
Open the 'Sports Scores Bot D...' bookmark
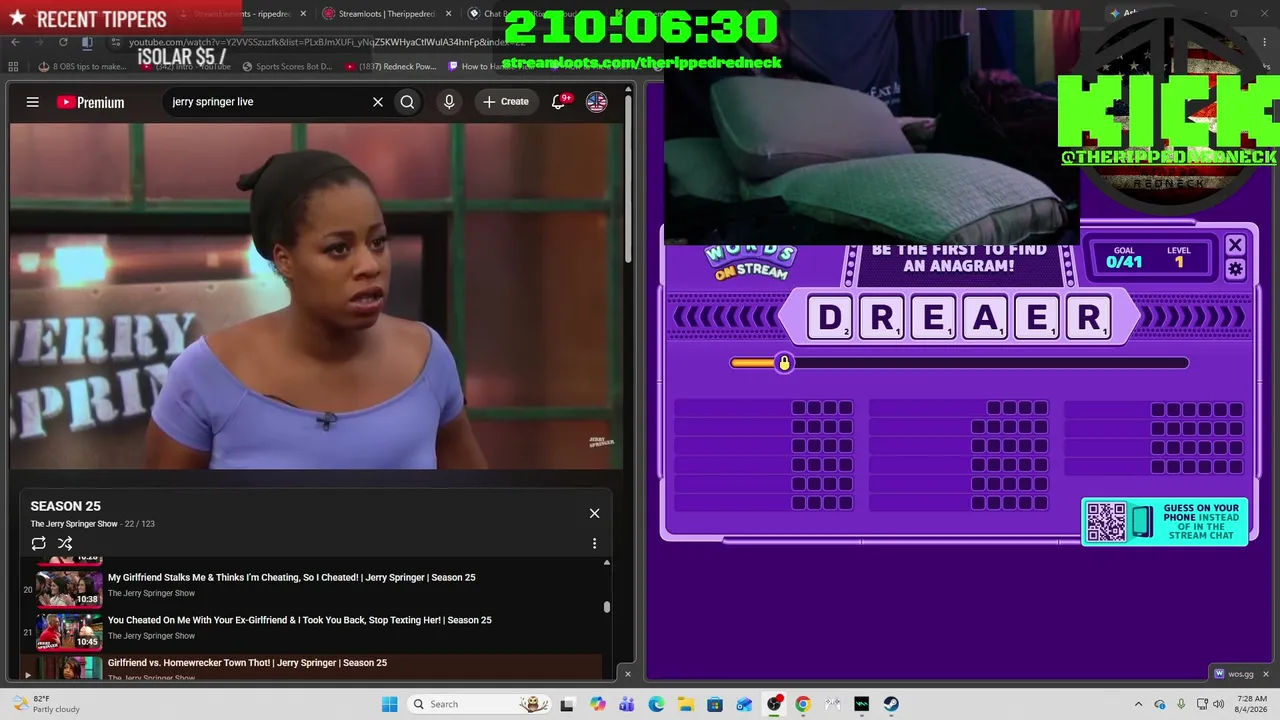pyautogui.click(x=287, y=67)
